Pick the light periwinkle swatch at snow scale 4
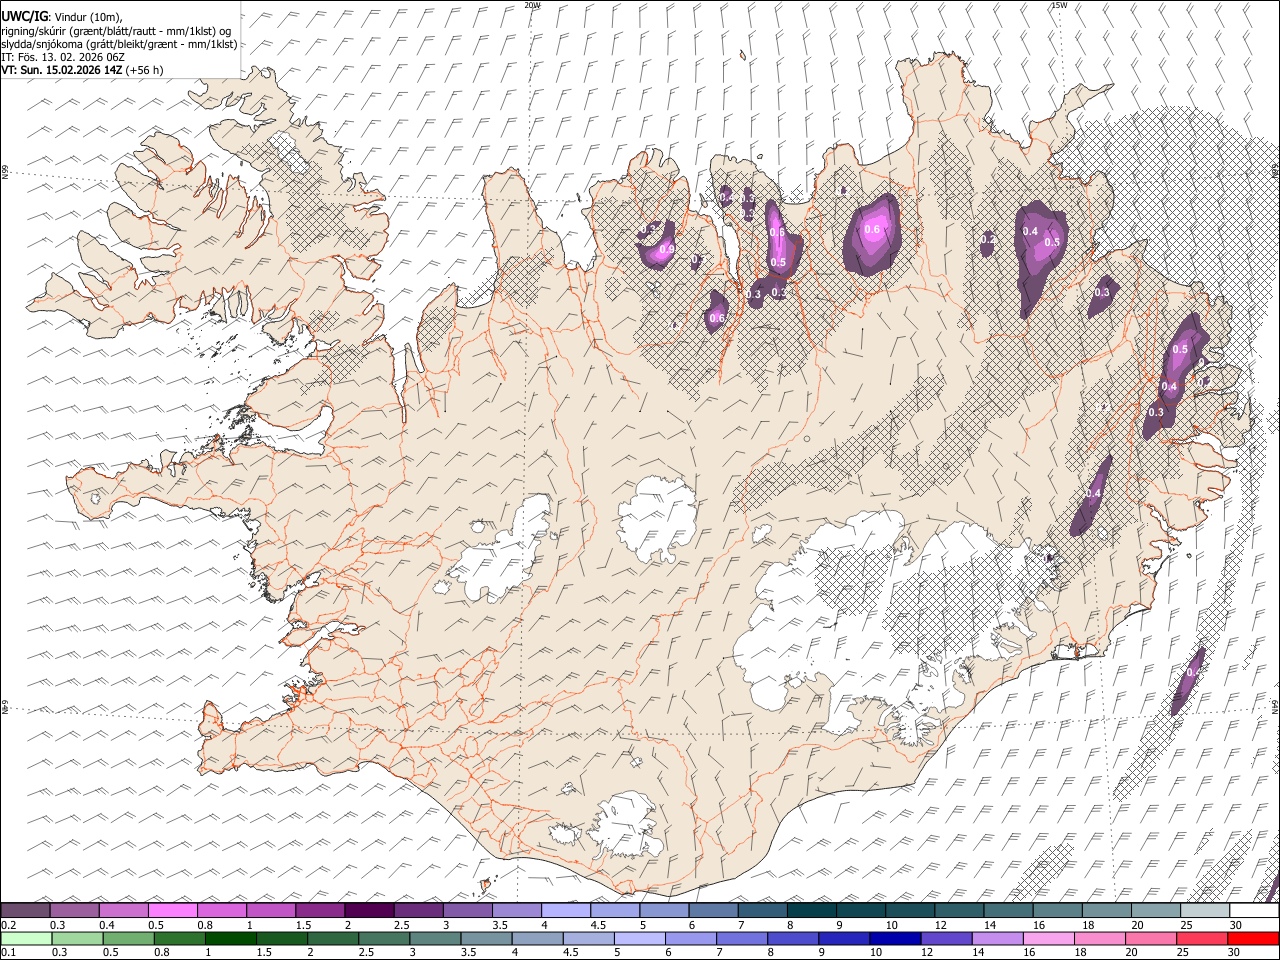The height and width of the screenshot is (960, 1280). point(566,910)
